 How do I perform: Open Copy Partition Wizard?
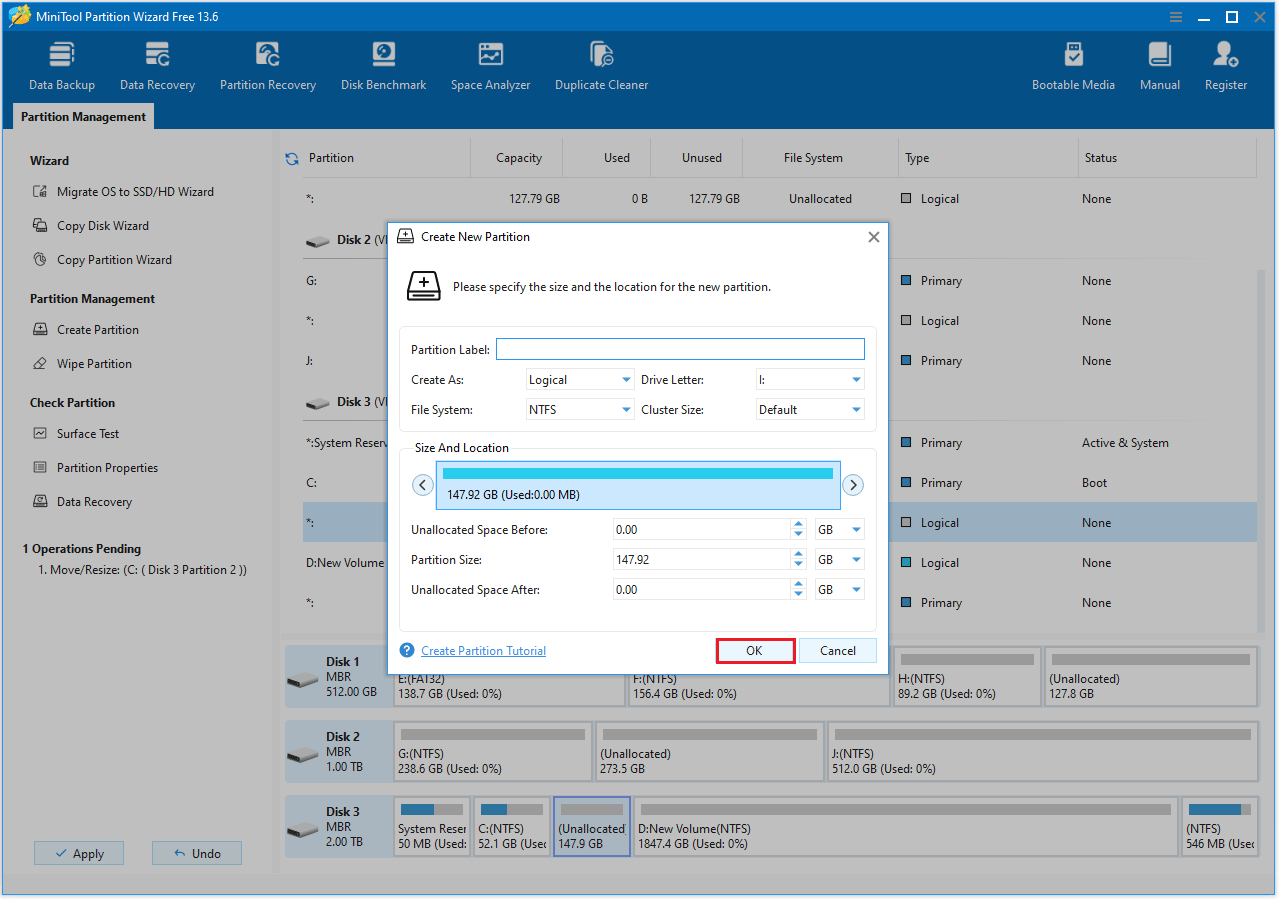pos(102,260)
